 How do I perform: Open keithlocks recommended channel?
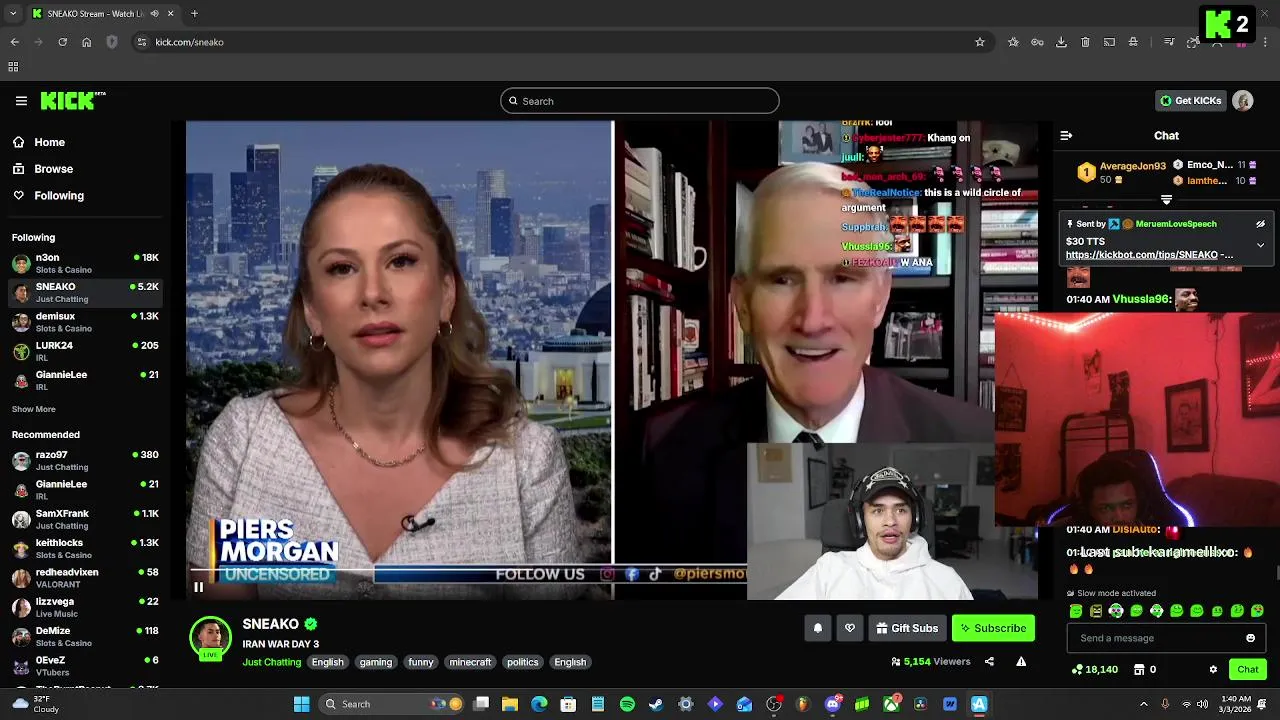[85, 548]
